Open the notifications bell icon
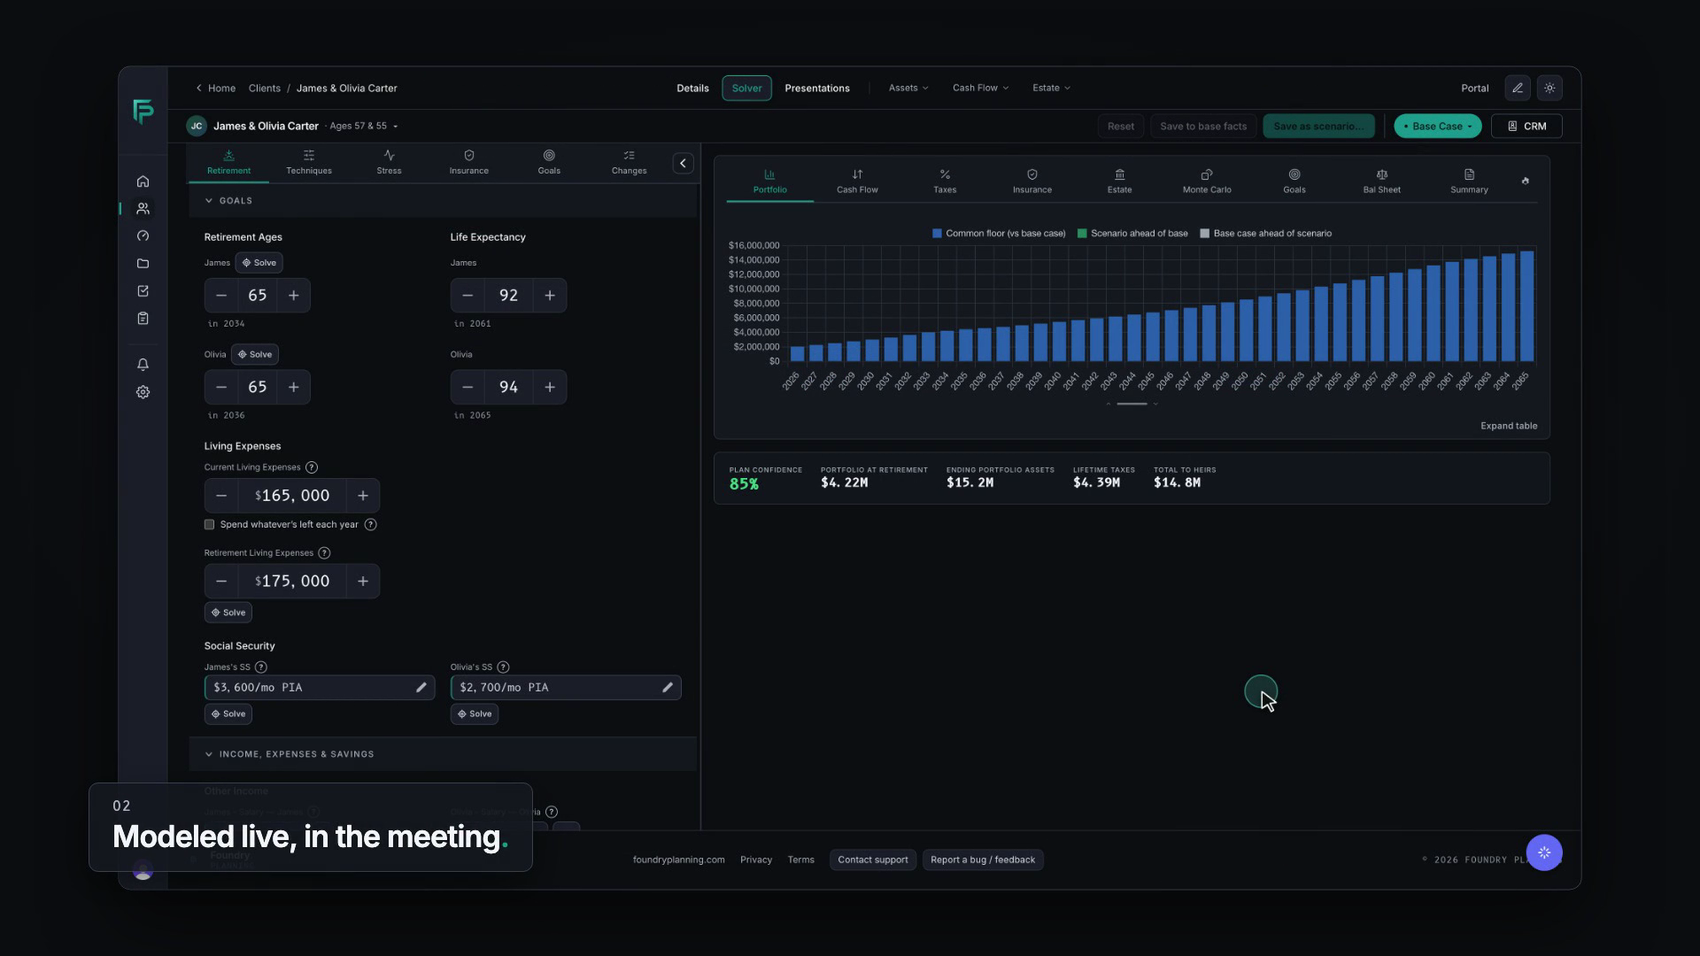1700x956 pixels. click(x=143, y=364)
